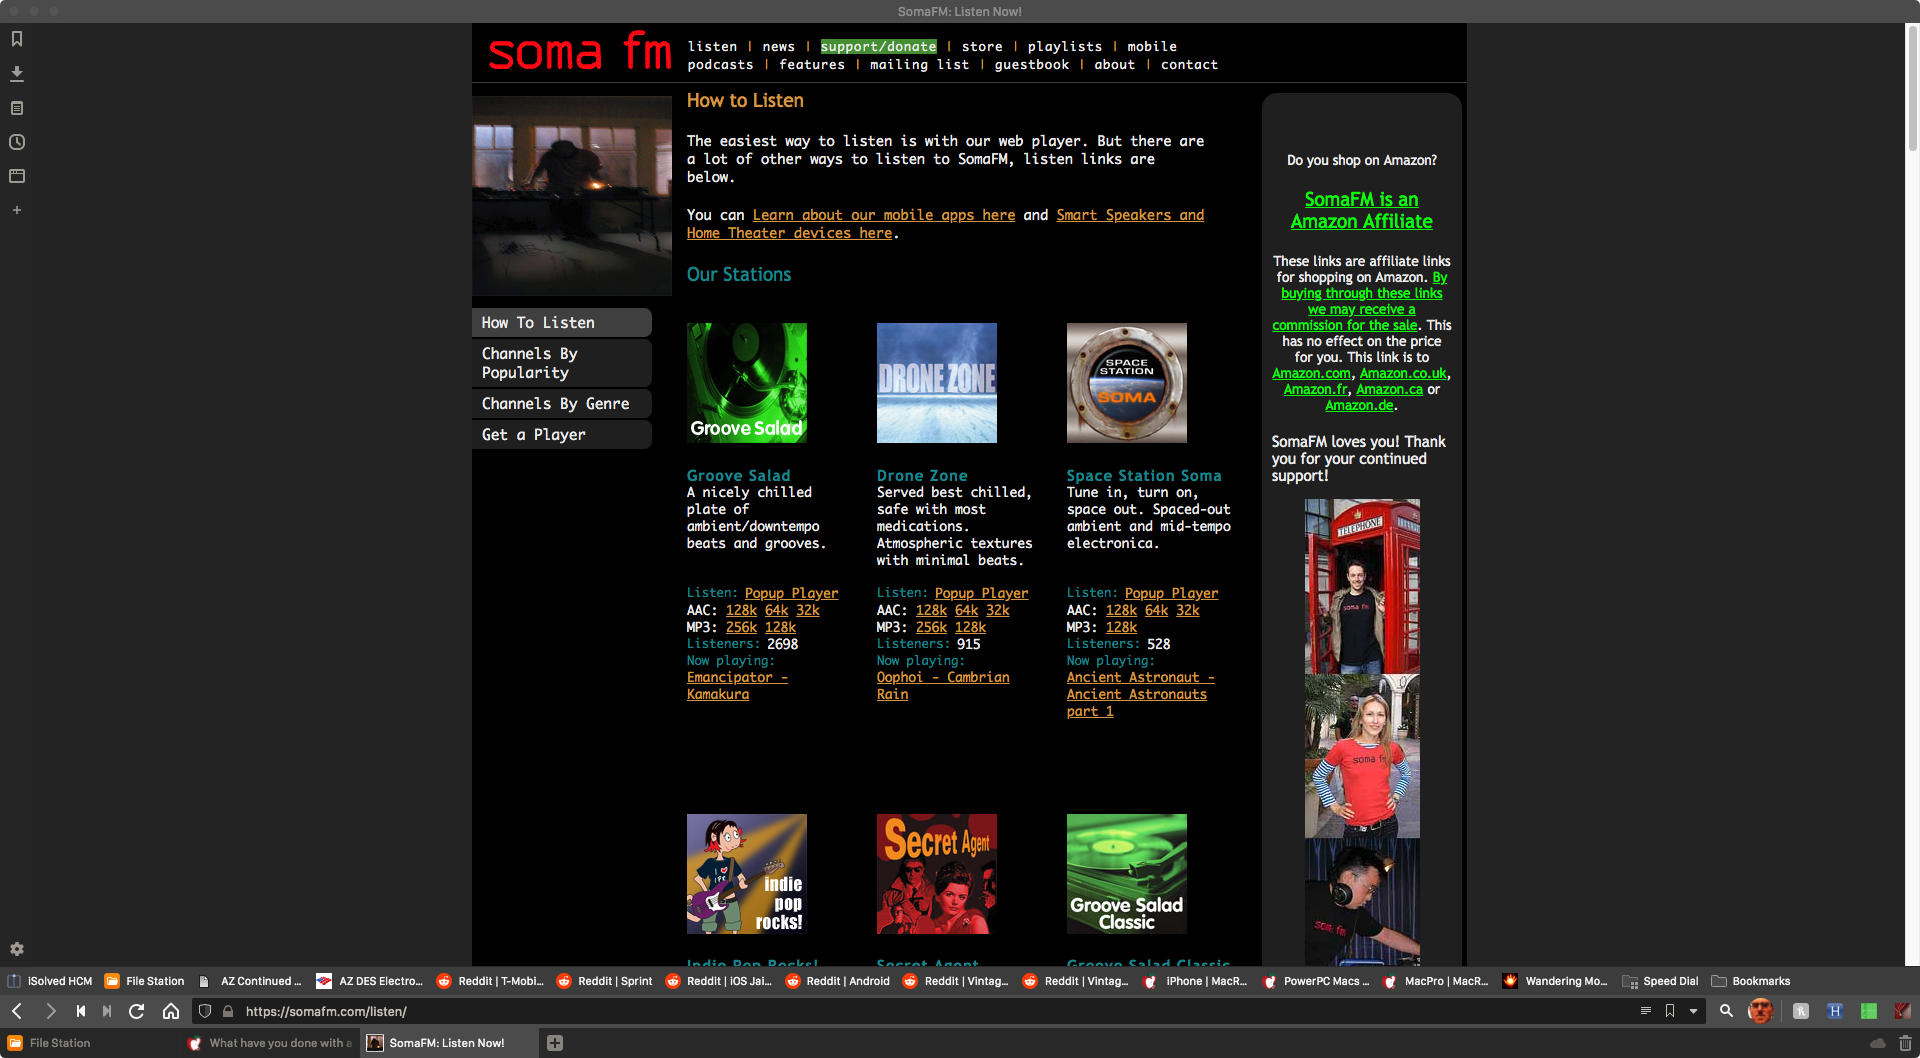Click the search magnifier icon

(1726, 1011)
